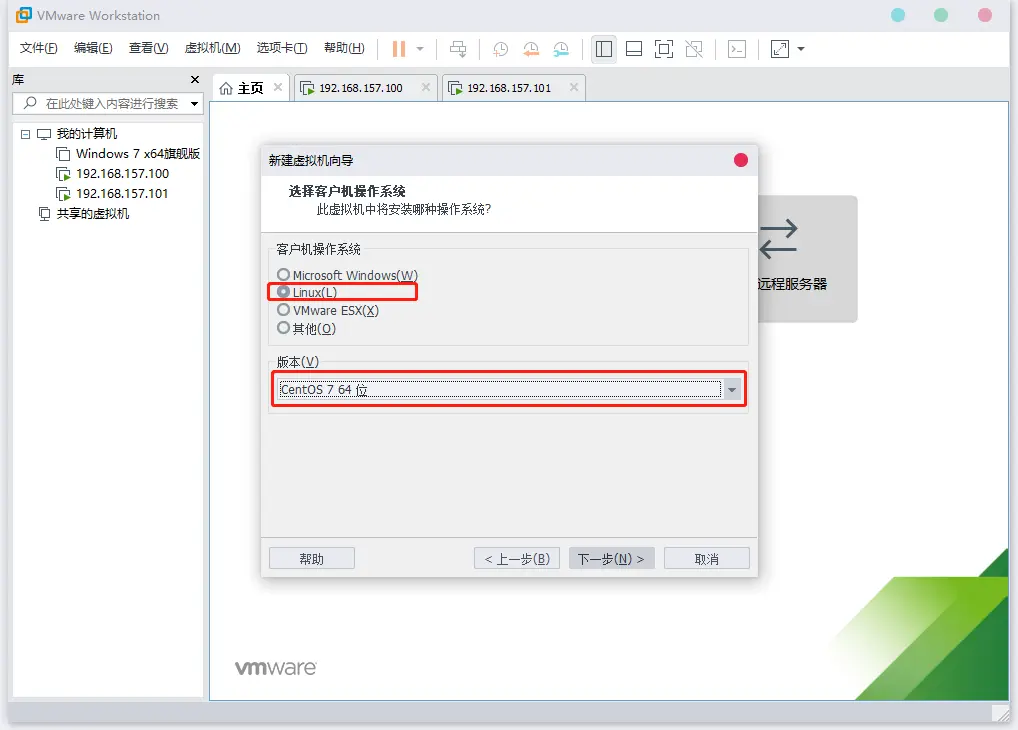Open the 选项卡(T) menu

[282, 48]
